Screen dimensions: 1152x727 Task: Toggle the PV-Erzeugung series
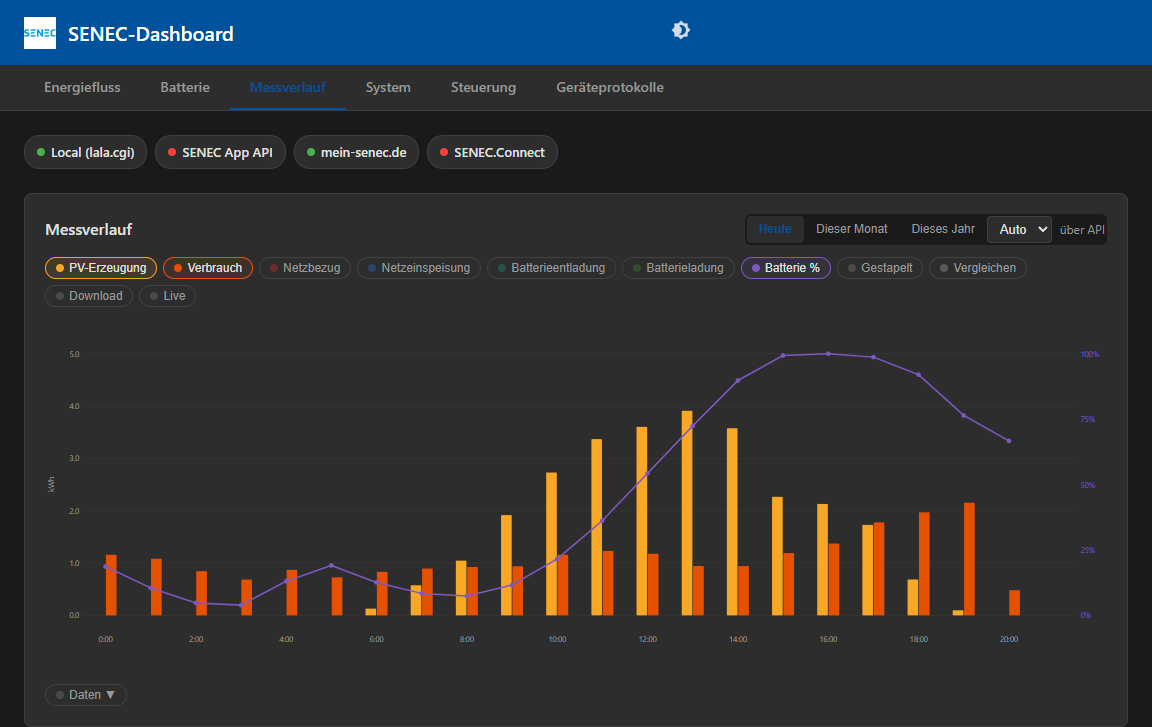coord(101,268)
